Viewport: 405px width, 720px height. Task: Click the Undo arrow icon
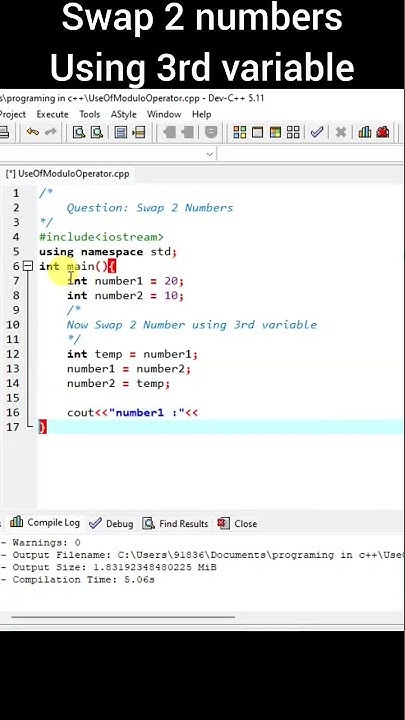33,132
